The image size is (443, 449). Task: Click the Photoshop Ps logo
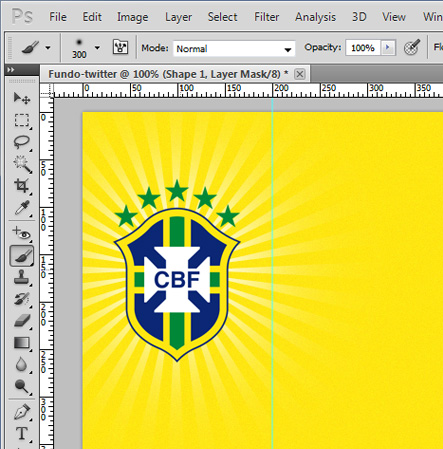pos(22,16)
